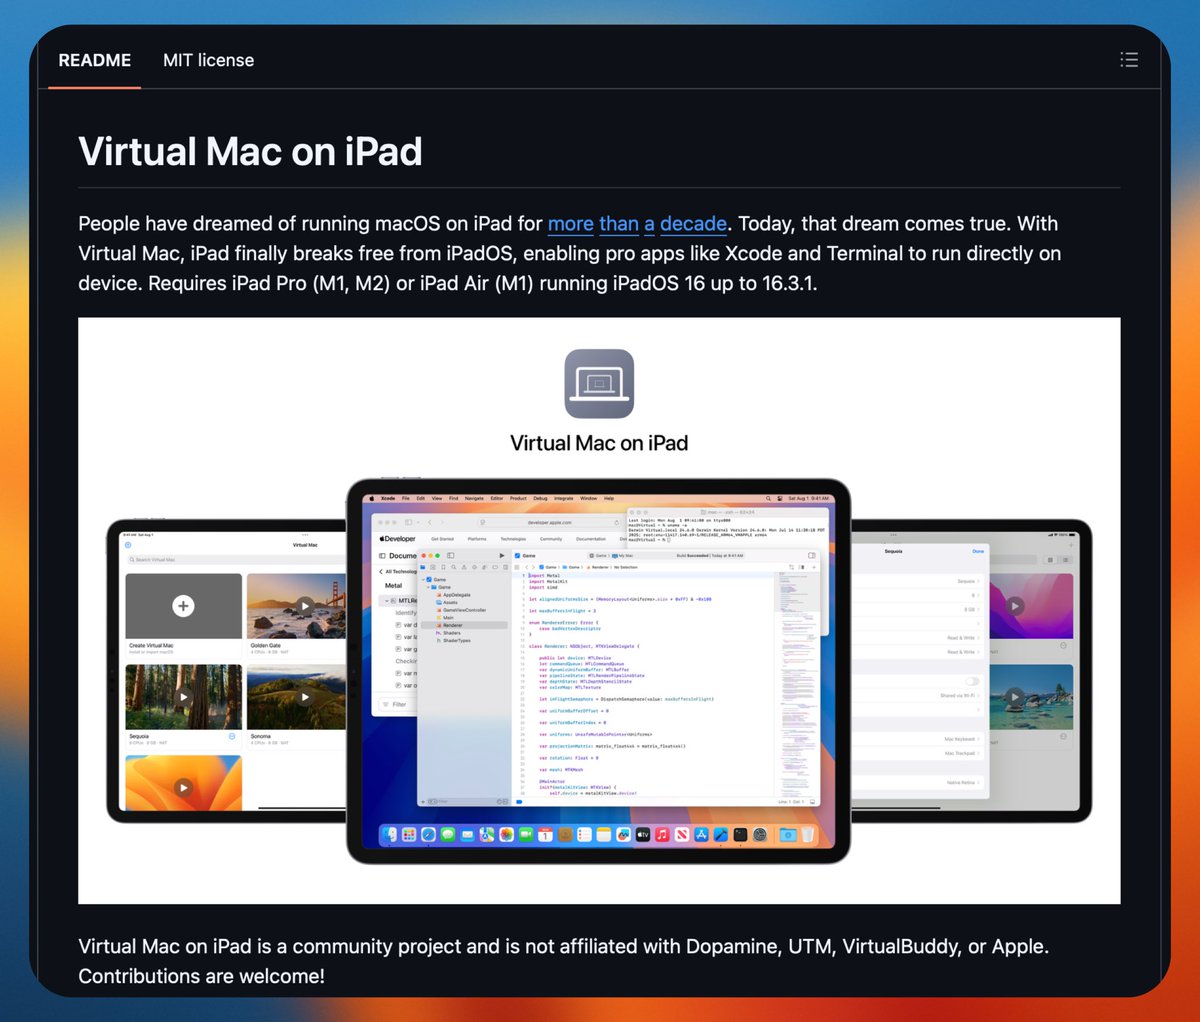
Task: Select GameViewController in file navigator
Action: 464,610
